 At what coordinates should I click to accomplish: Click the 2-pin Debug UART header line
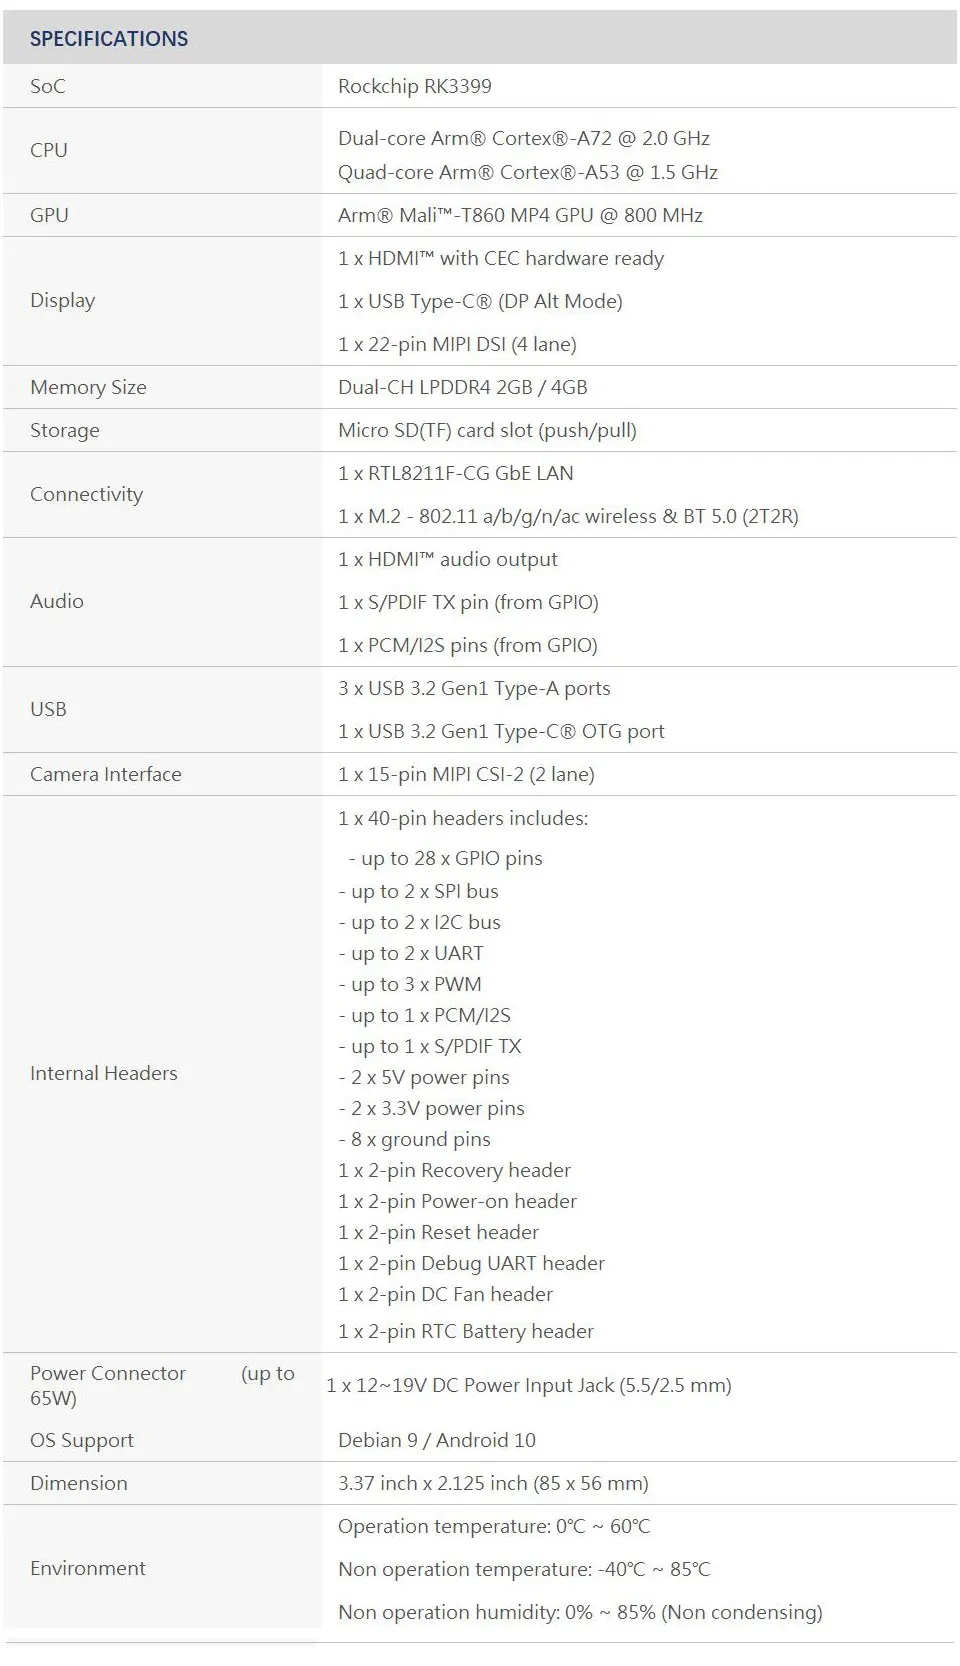[x=471, y=1263]
